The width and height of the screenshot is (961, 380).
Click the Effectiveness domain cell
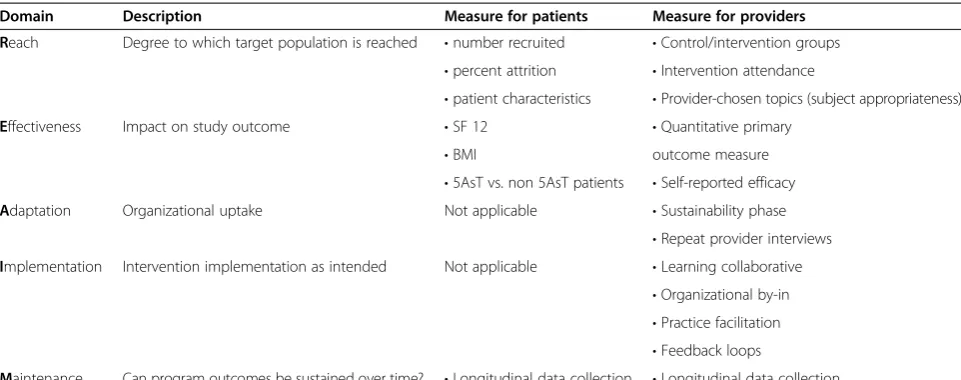pyautogui.click(x=40, y=127)
